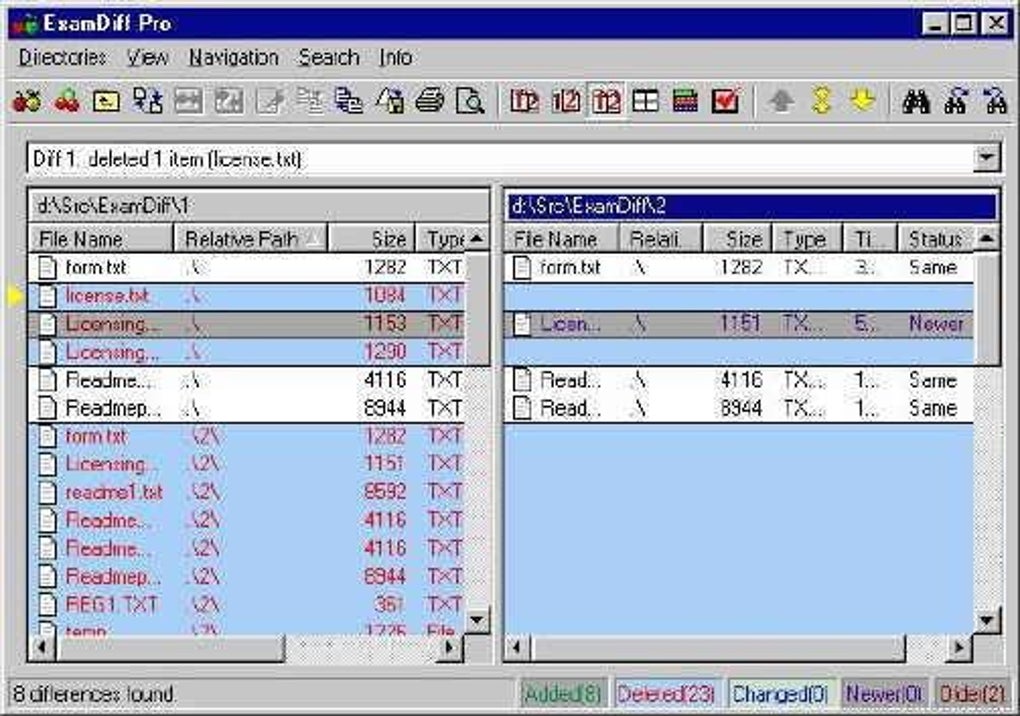Click right pane horizontal scrollbar left arrow
This screenshot has height=716, width=1020.
[518, 647]
